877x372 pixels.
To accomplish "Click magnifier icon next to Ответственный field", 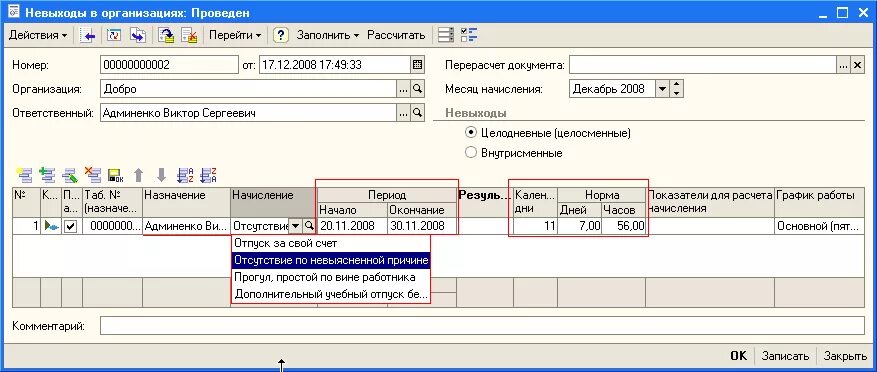I will [x=417, y=113].
